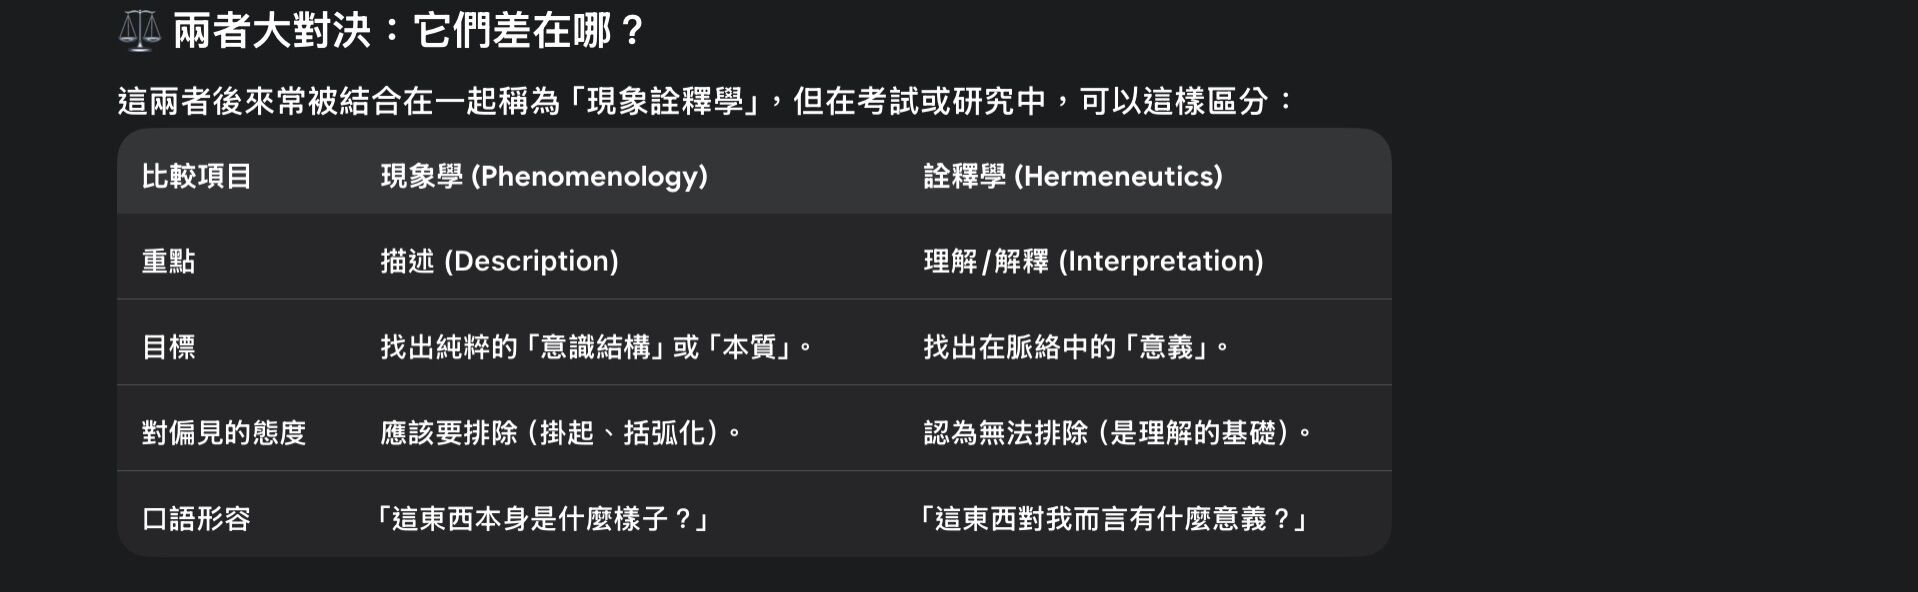
Task: Click the cell about 「意識結構」或「本質」
Action: 595,348
